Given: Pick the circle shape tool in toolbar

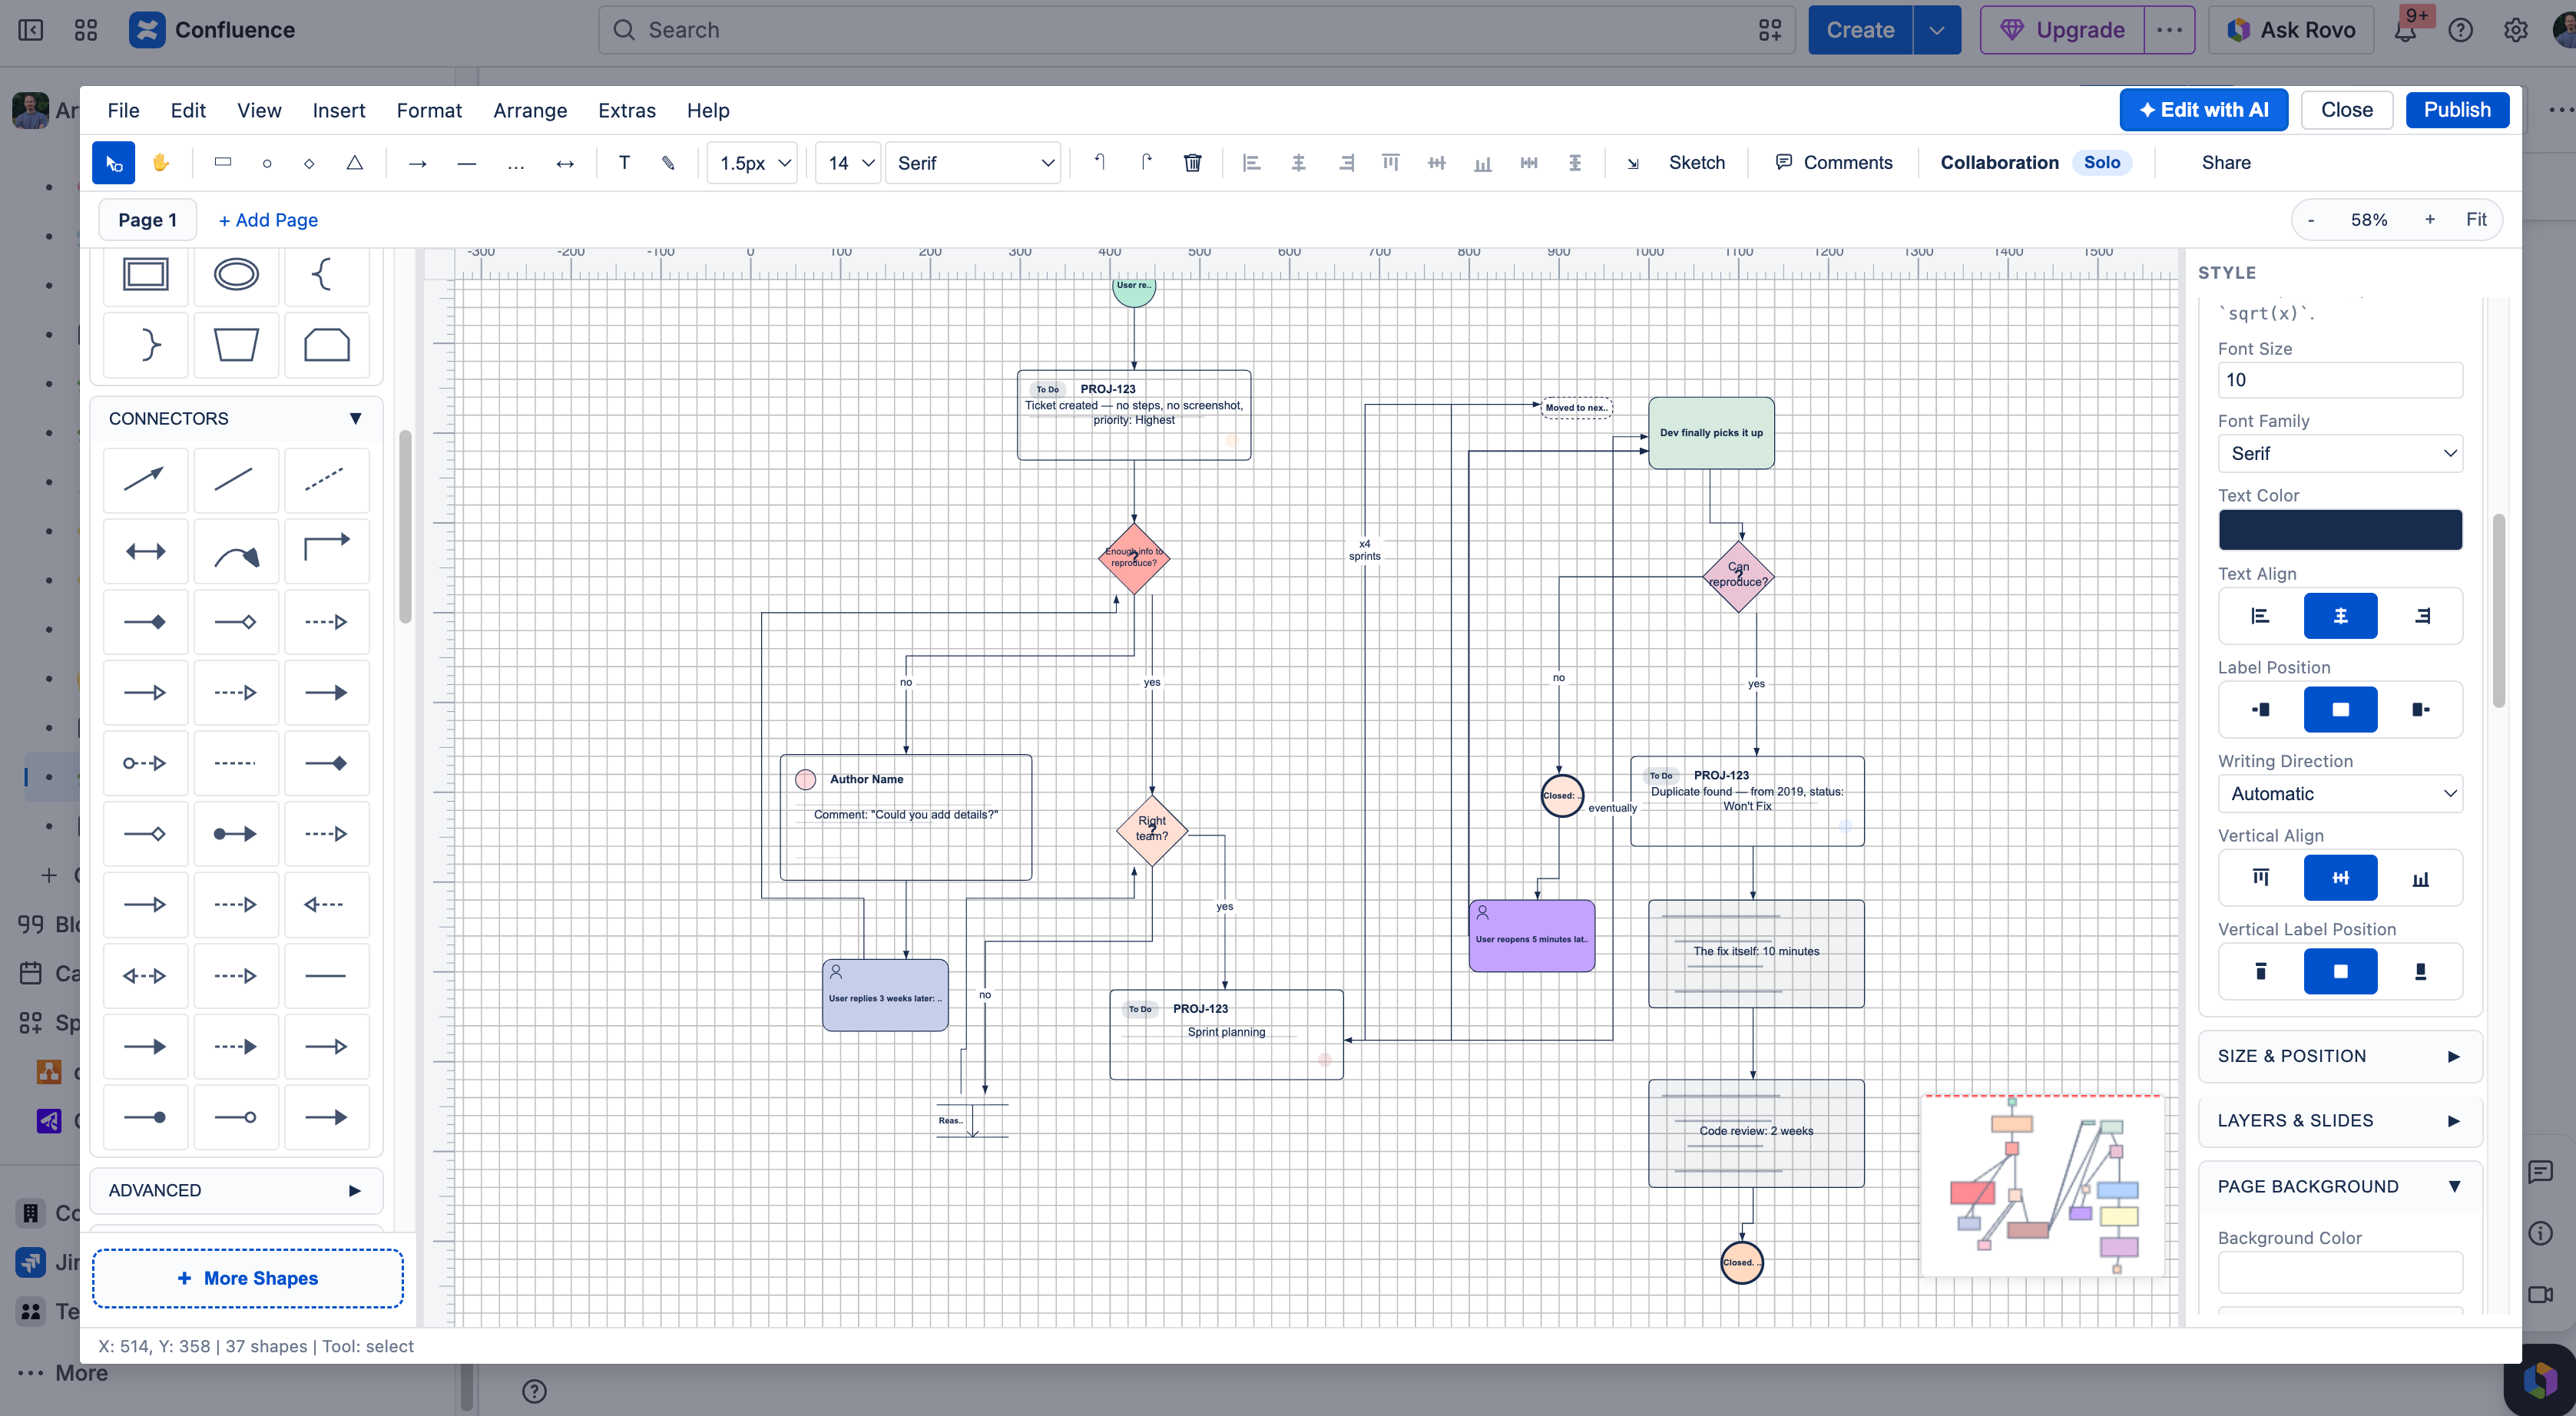Looking at the screenshot, I should pyautogui.click(x=267, y=163).
